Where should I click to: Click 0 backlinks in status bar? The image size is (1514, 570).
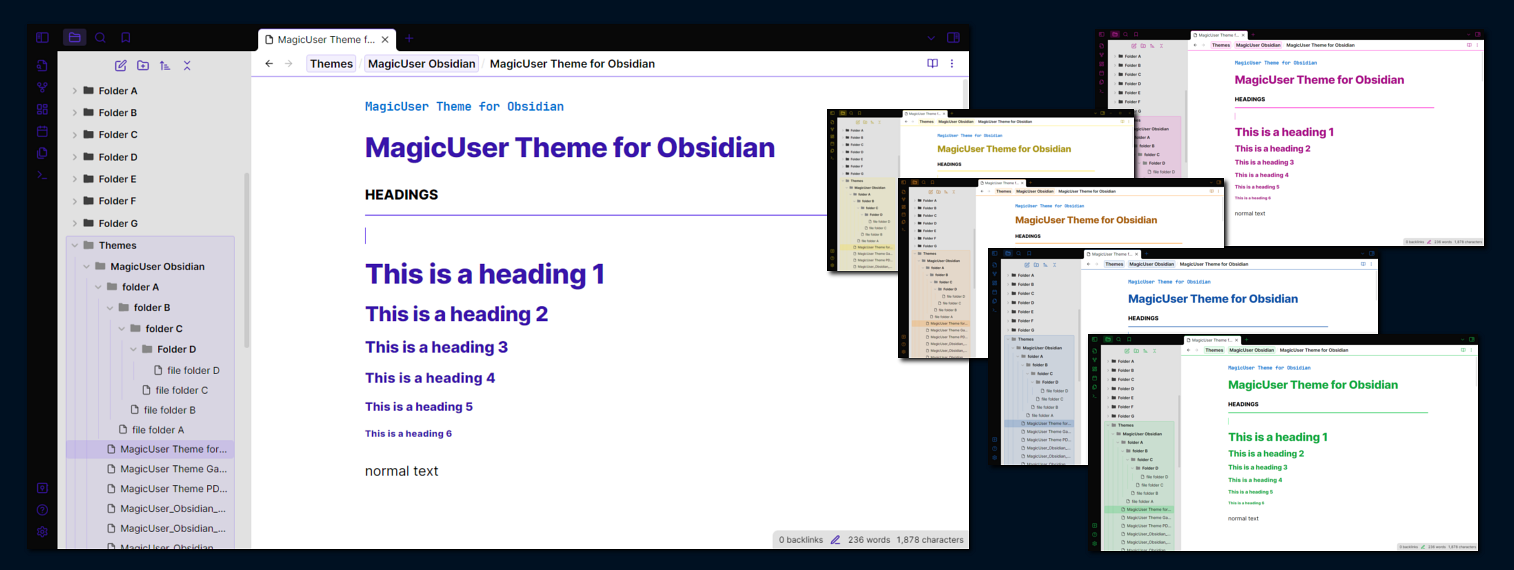pyautogui.click(x=801, y=540)
